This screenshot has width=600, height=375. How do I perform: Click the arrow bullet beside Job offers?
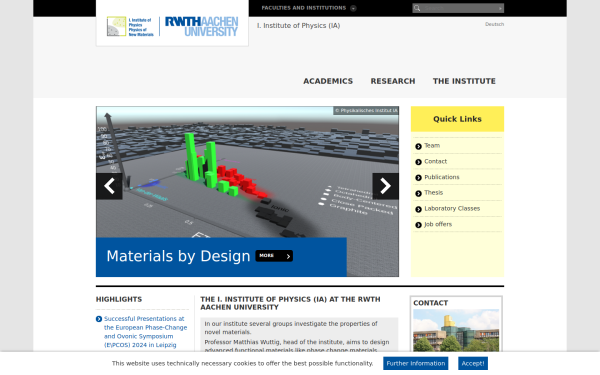[418, 225]
